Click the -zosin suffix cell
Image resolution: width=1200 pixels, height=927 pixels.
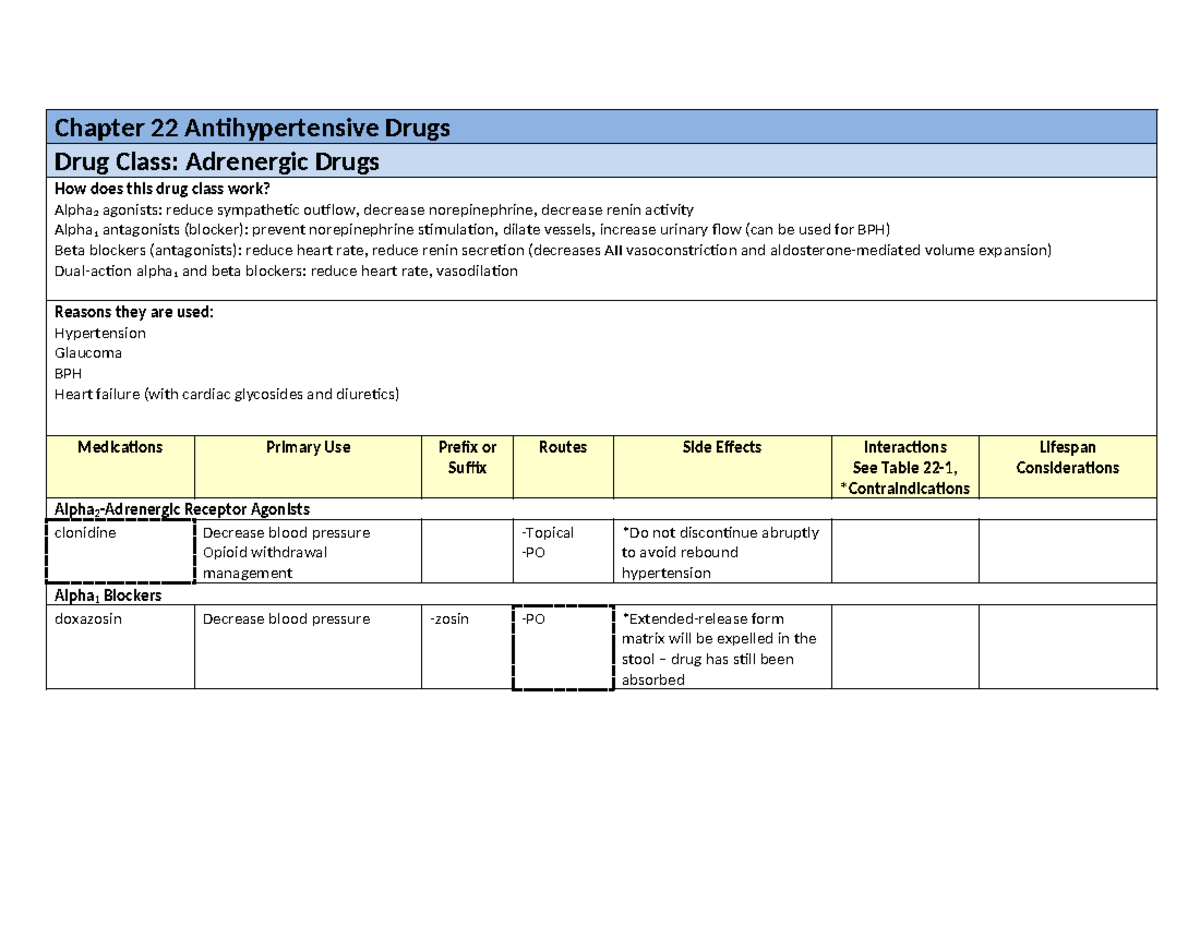[x=450, y=618]
